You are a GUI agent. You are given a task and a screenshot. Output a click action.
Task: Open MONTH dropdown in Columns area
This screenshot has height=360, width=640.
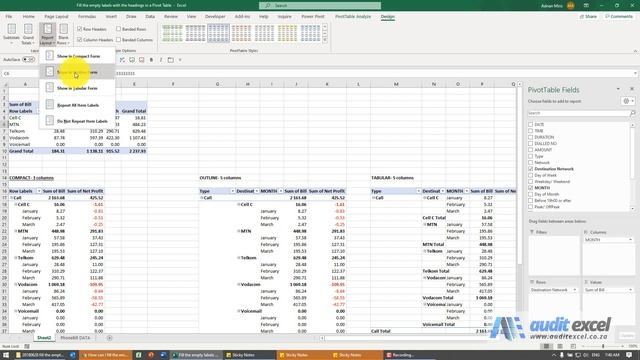[630, 240]
